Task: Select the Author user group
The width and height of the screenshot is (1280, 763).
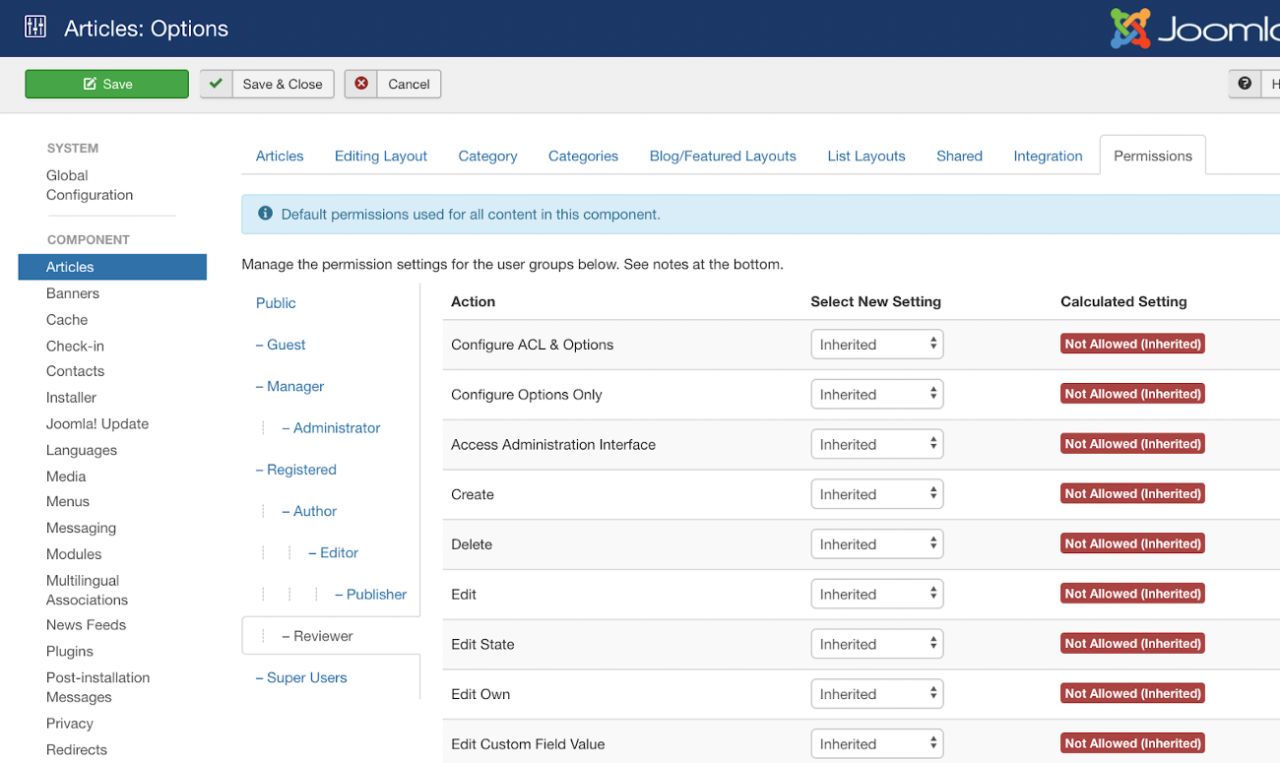Action: tap(309, 511)
